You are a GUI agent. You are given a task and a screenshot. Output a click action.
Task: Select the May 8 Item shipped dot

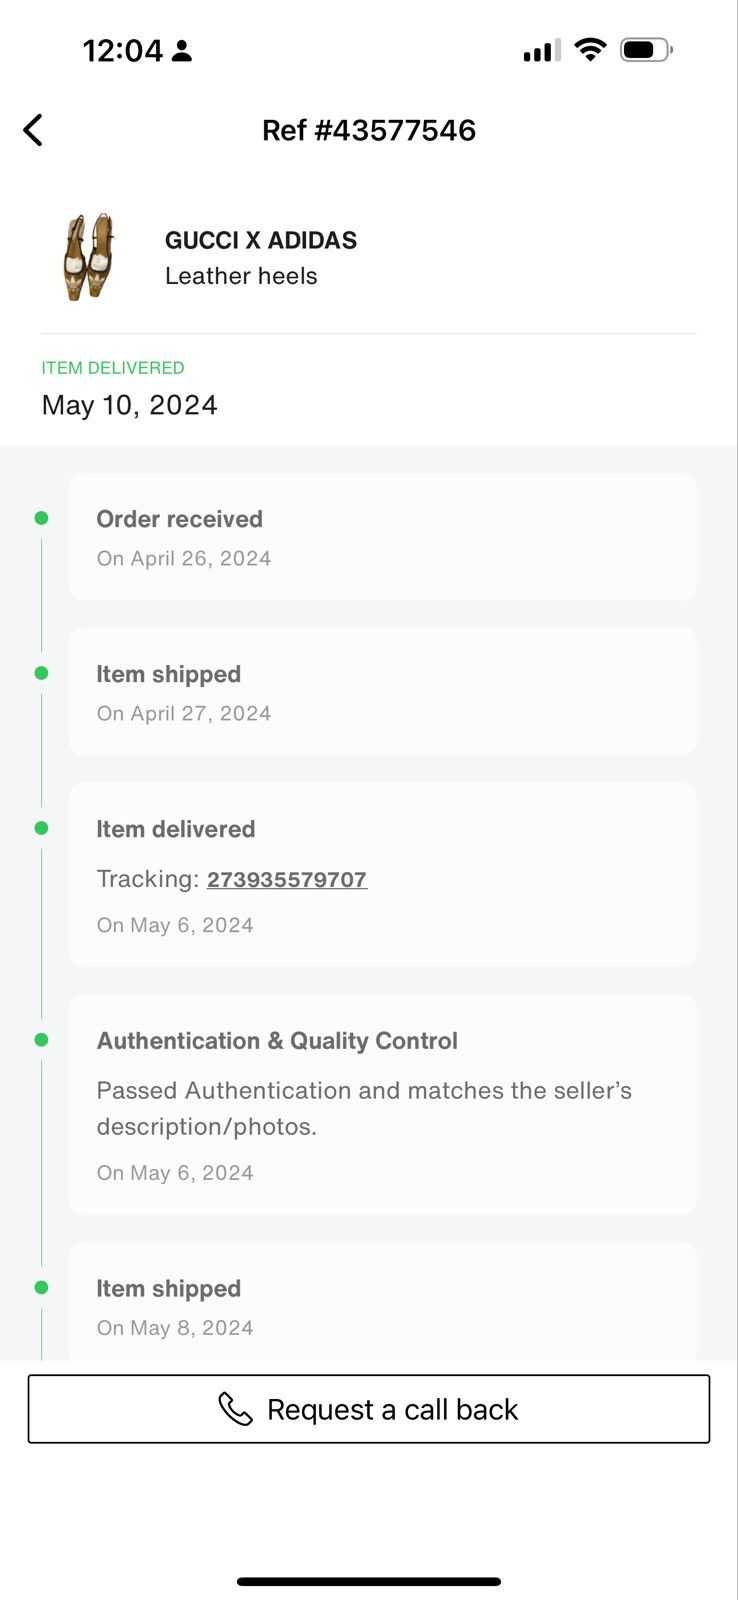click(41, 1288)
